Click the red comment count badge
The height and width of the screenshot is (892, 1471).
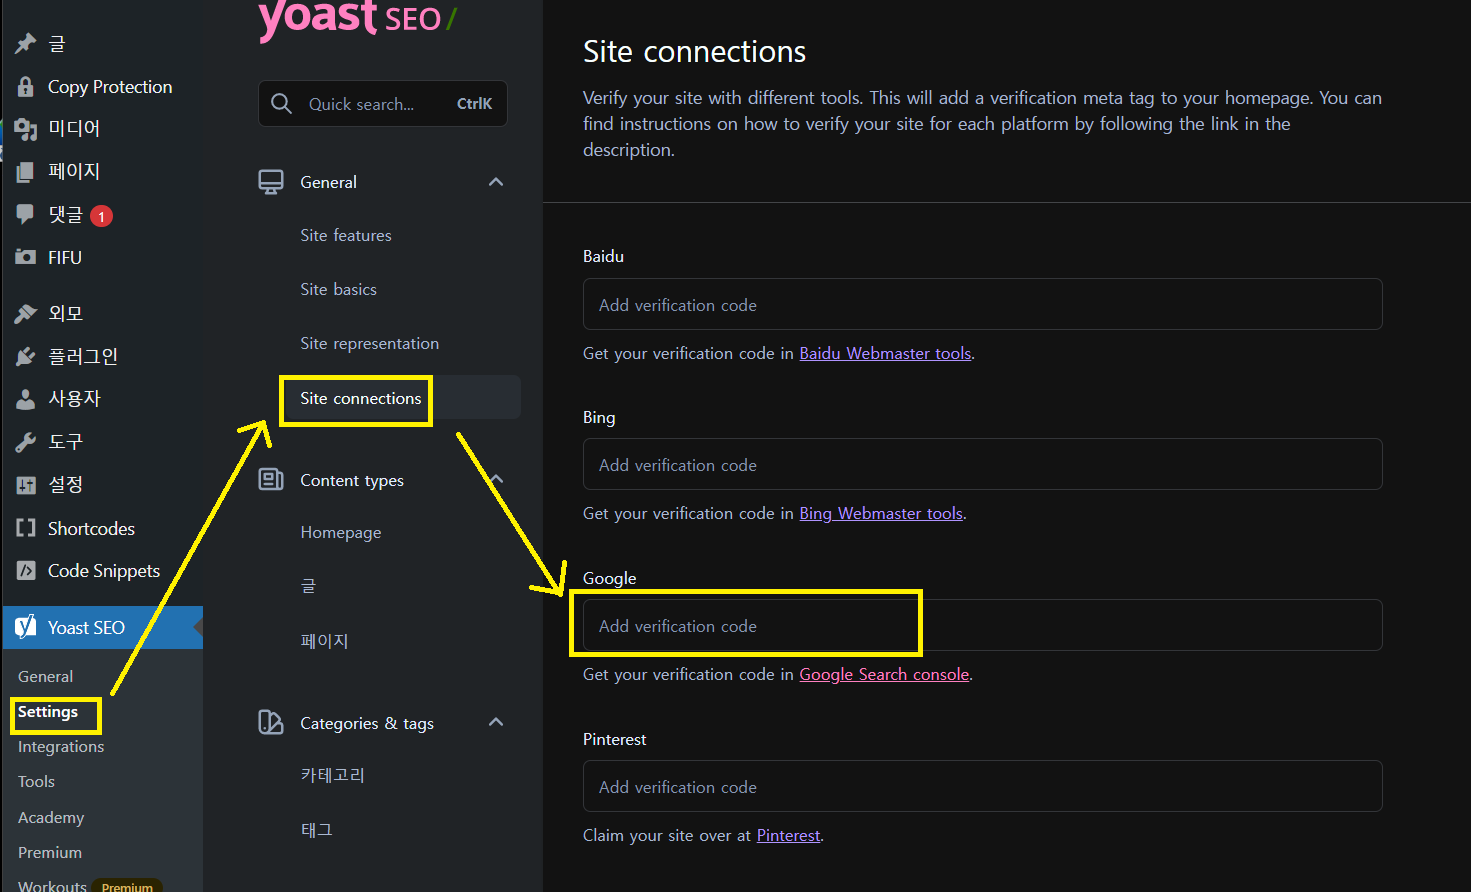point(101,216)
